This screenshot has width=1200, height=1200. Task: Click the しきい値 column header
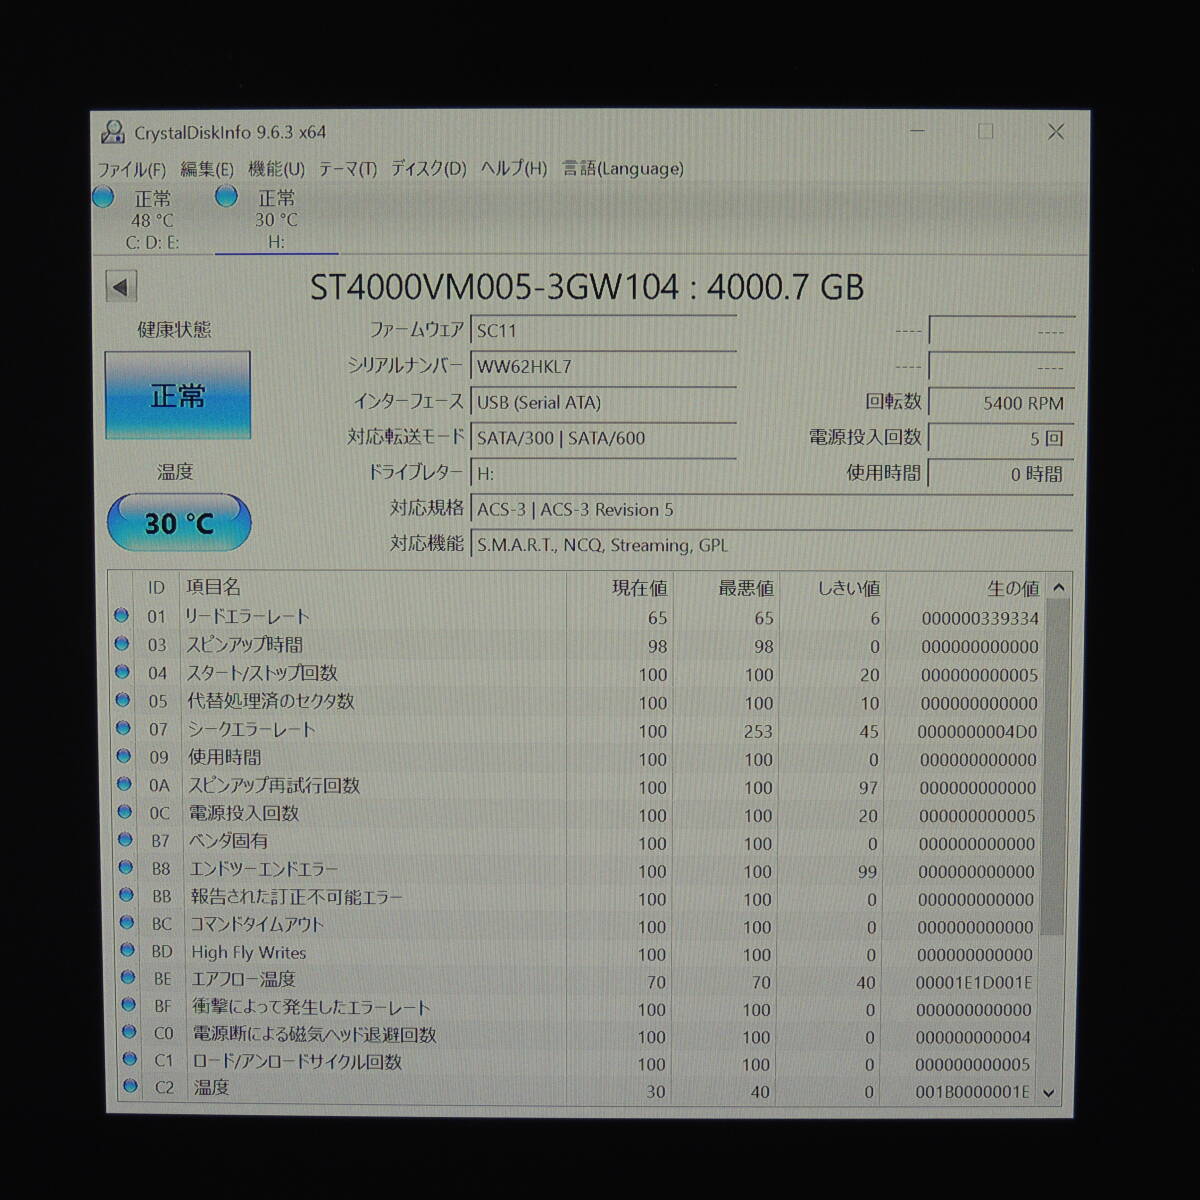833,588
